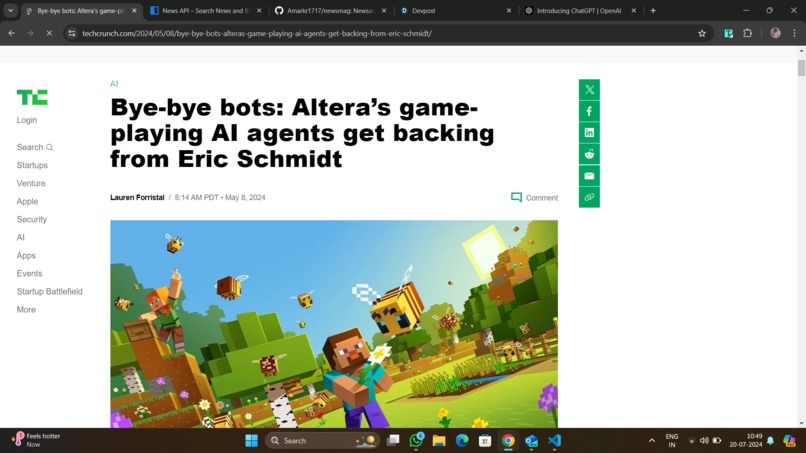Viewport: 806px width, 453px height.
Task: Show hidden system tray icons
Action: [x=652, y=441]
